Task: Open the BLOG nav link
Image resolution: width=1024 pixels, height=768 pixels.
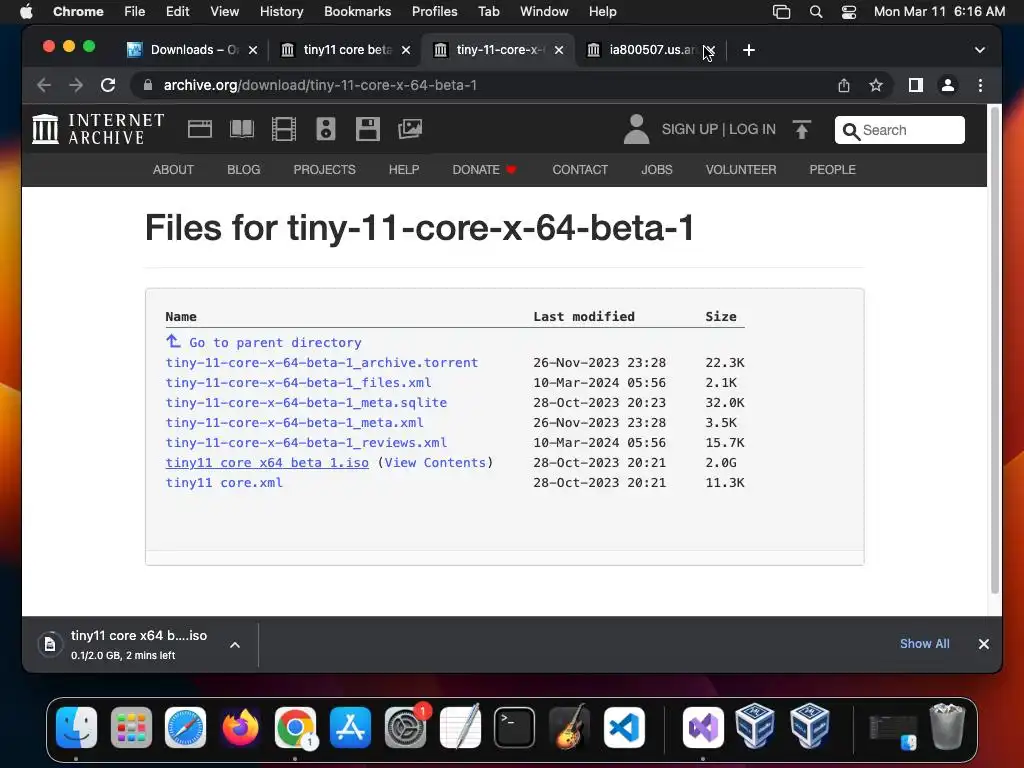Action: (244, 170)
